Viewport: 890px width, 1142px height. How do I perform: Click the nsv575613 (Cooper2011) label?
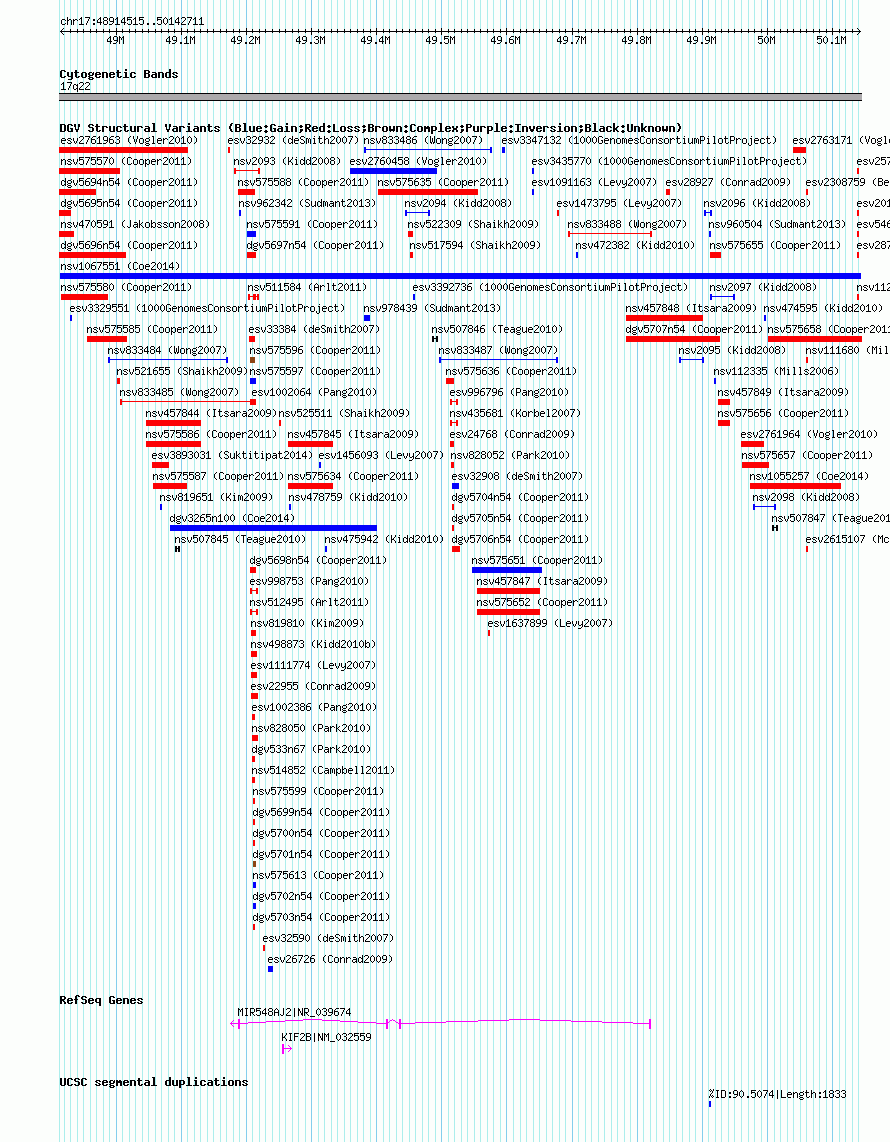pyautogui.click(x=318, y=875)
